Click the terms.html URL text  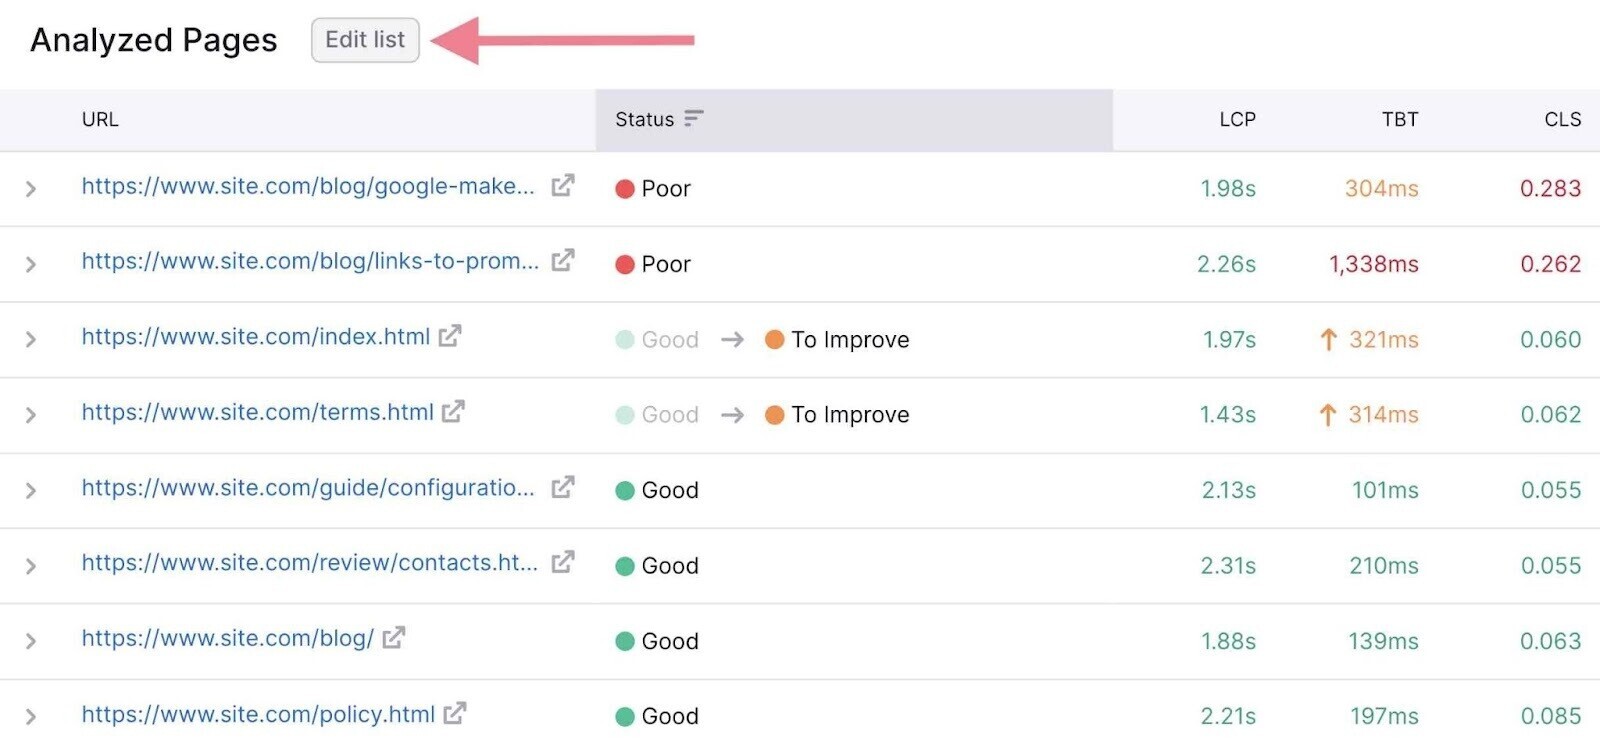tap(256, 412)
